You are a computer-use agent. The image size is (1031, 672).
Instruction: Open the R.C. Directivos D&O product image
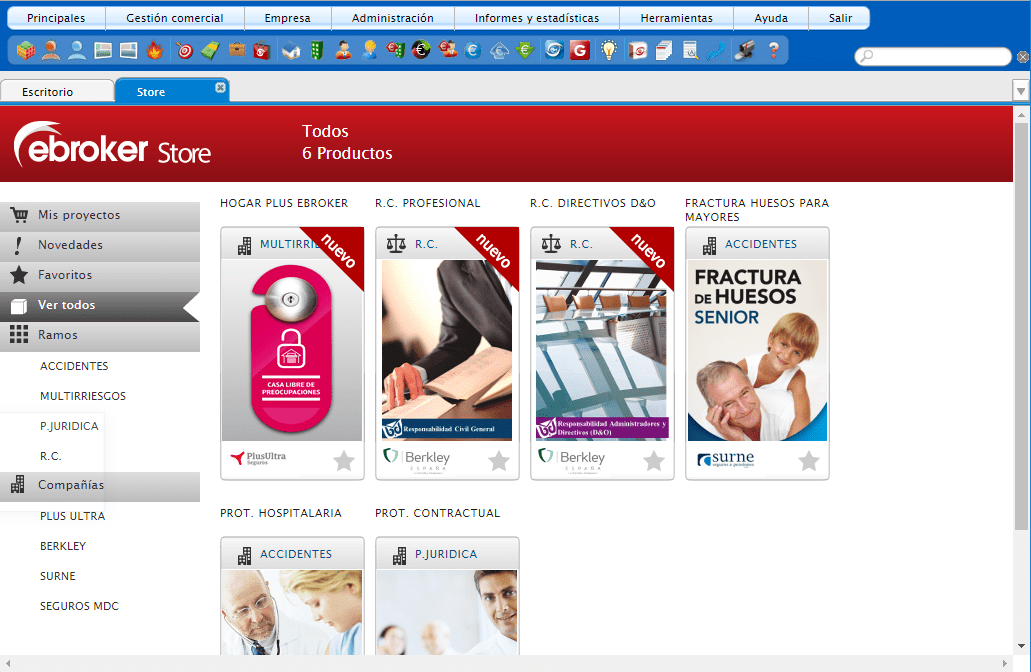[602, 350]
